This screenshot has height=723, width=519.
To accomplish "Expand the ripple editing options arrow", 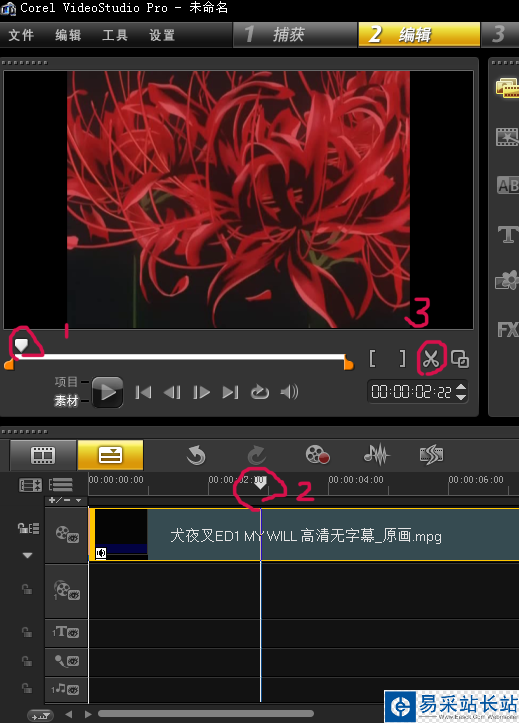I will coord(28,556).
